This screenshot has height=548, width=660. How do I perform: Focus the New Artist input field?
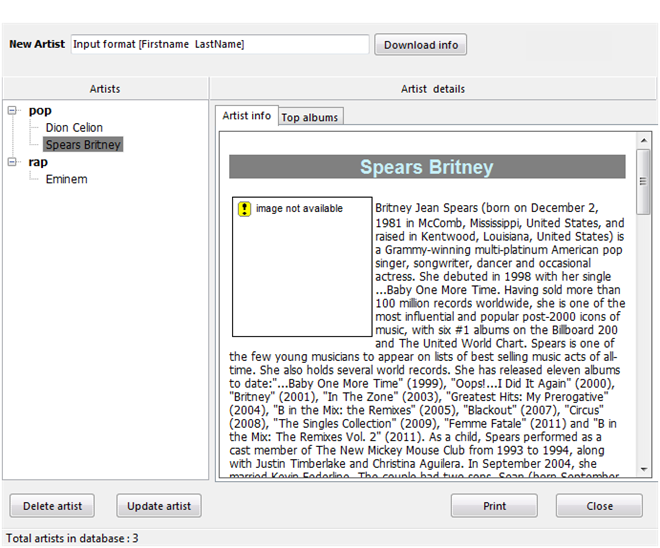220,44
